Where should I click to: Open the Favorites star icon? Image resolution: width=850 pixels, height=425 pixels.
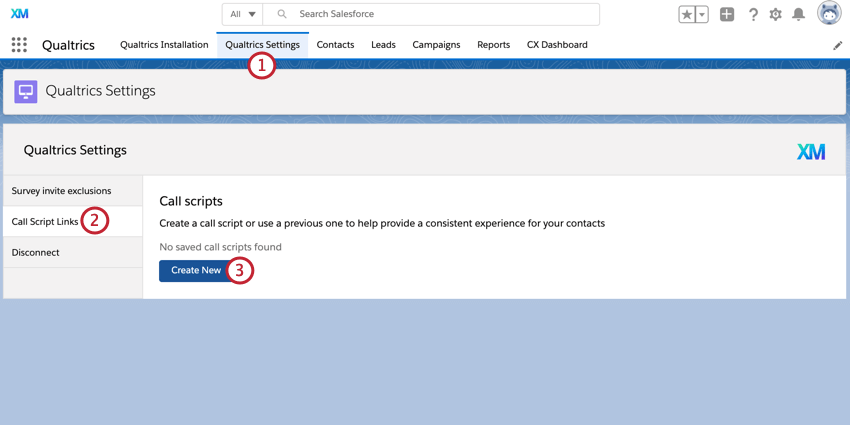pos(686,15)
